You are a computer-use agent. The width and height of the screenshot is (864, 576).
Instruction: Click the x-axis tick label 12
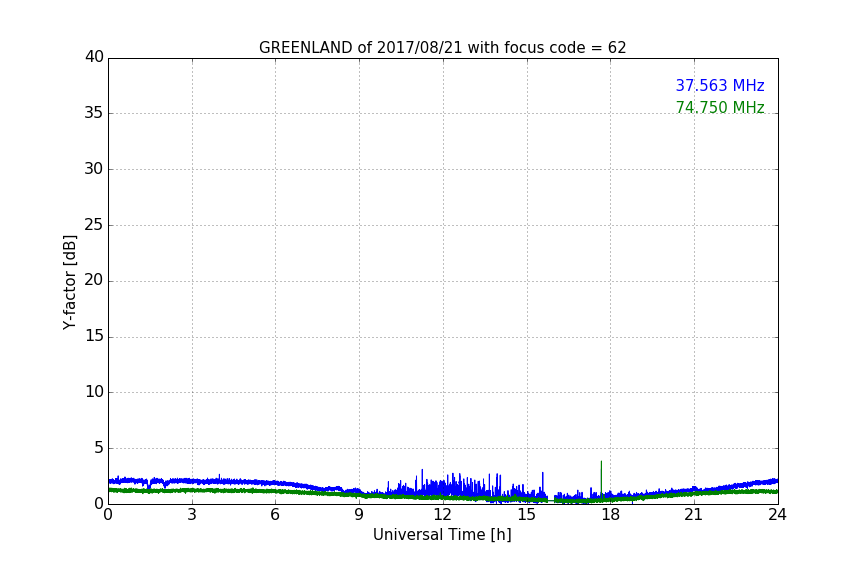[x=443, y=515]
